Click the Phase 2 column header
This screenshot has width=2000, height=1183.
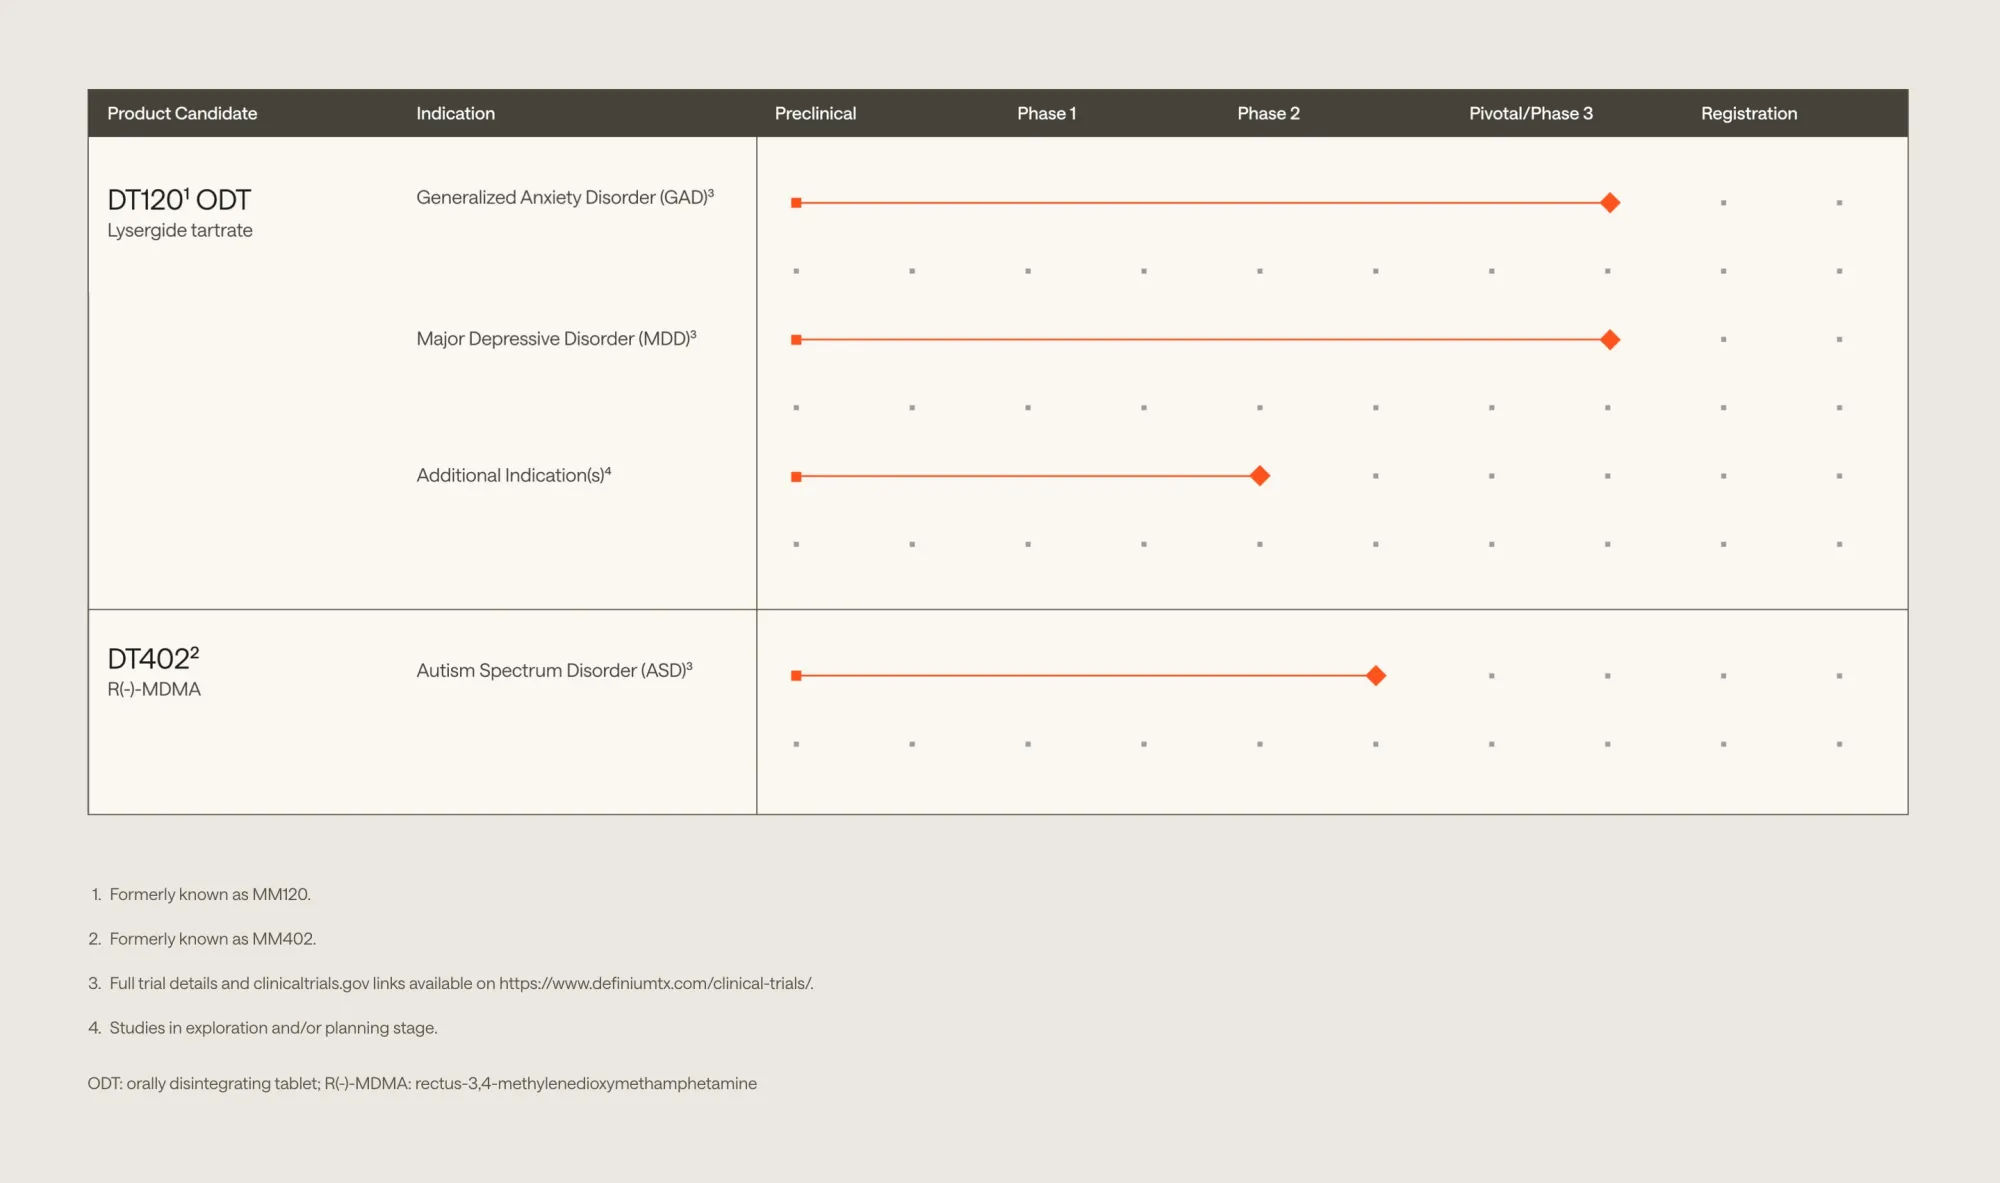point(1268,114)
